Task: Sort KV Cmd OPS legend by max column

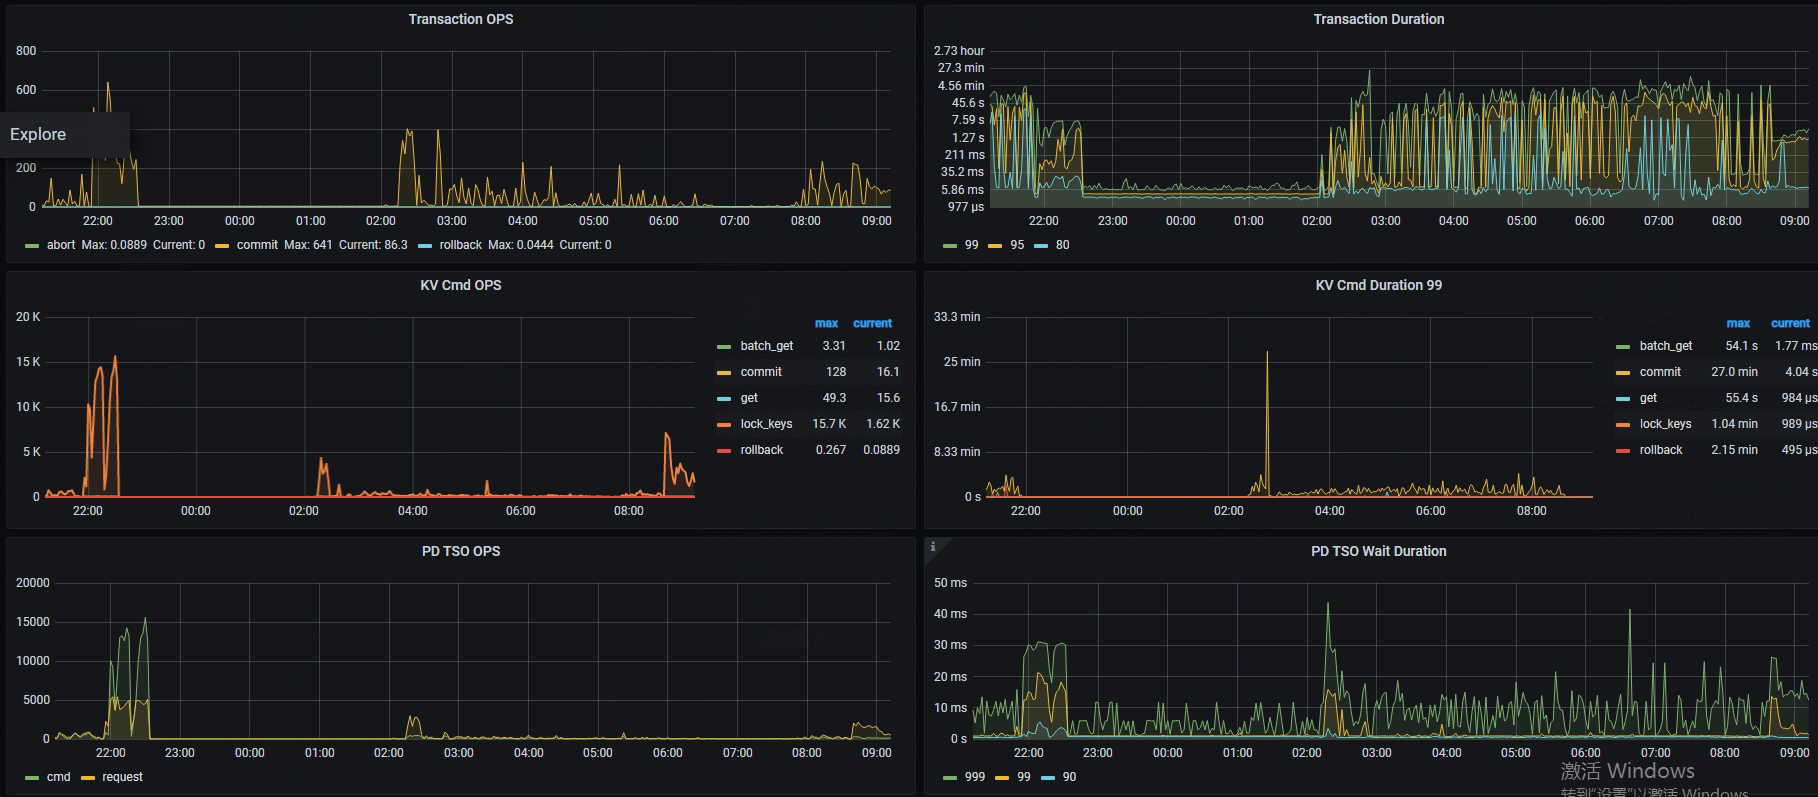Action: 826,323
